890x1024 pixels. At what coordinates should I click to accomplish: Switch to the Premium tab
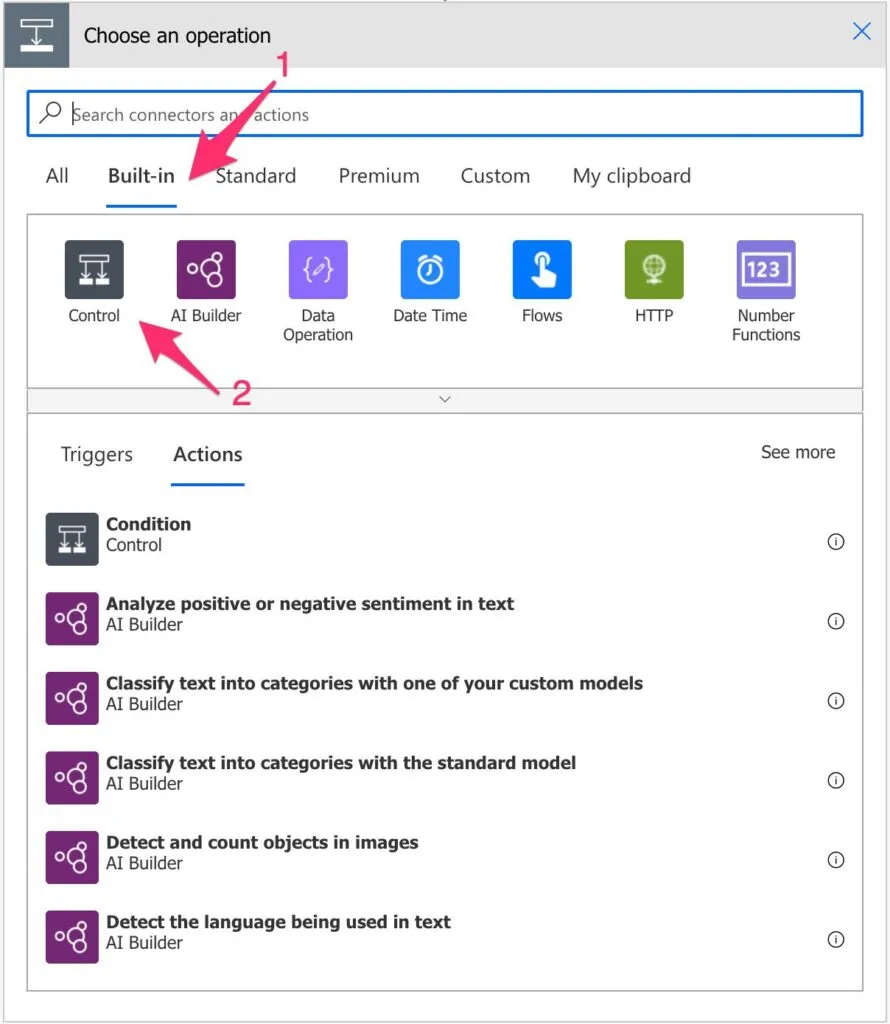click(x=379, y=176)
